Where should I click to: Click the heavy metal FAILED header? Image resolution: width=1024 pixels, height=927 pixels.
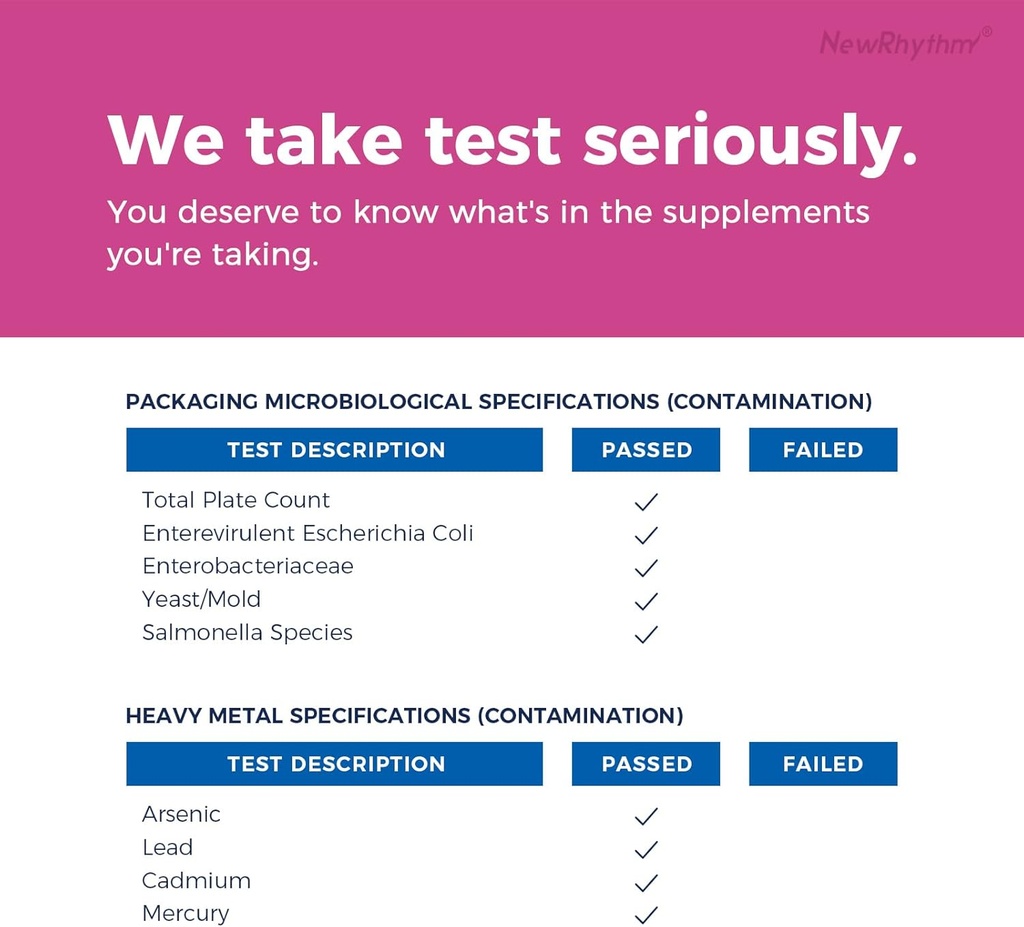(x=823, y=764)
